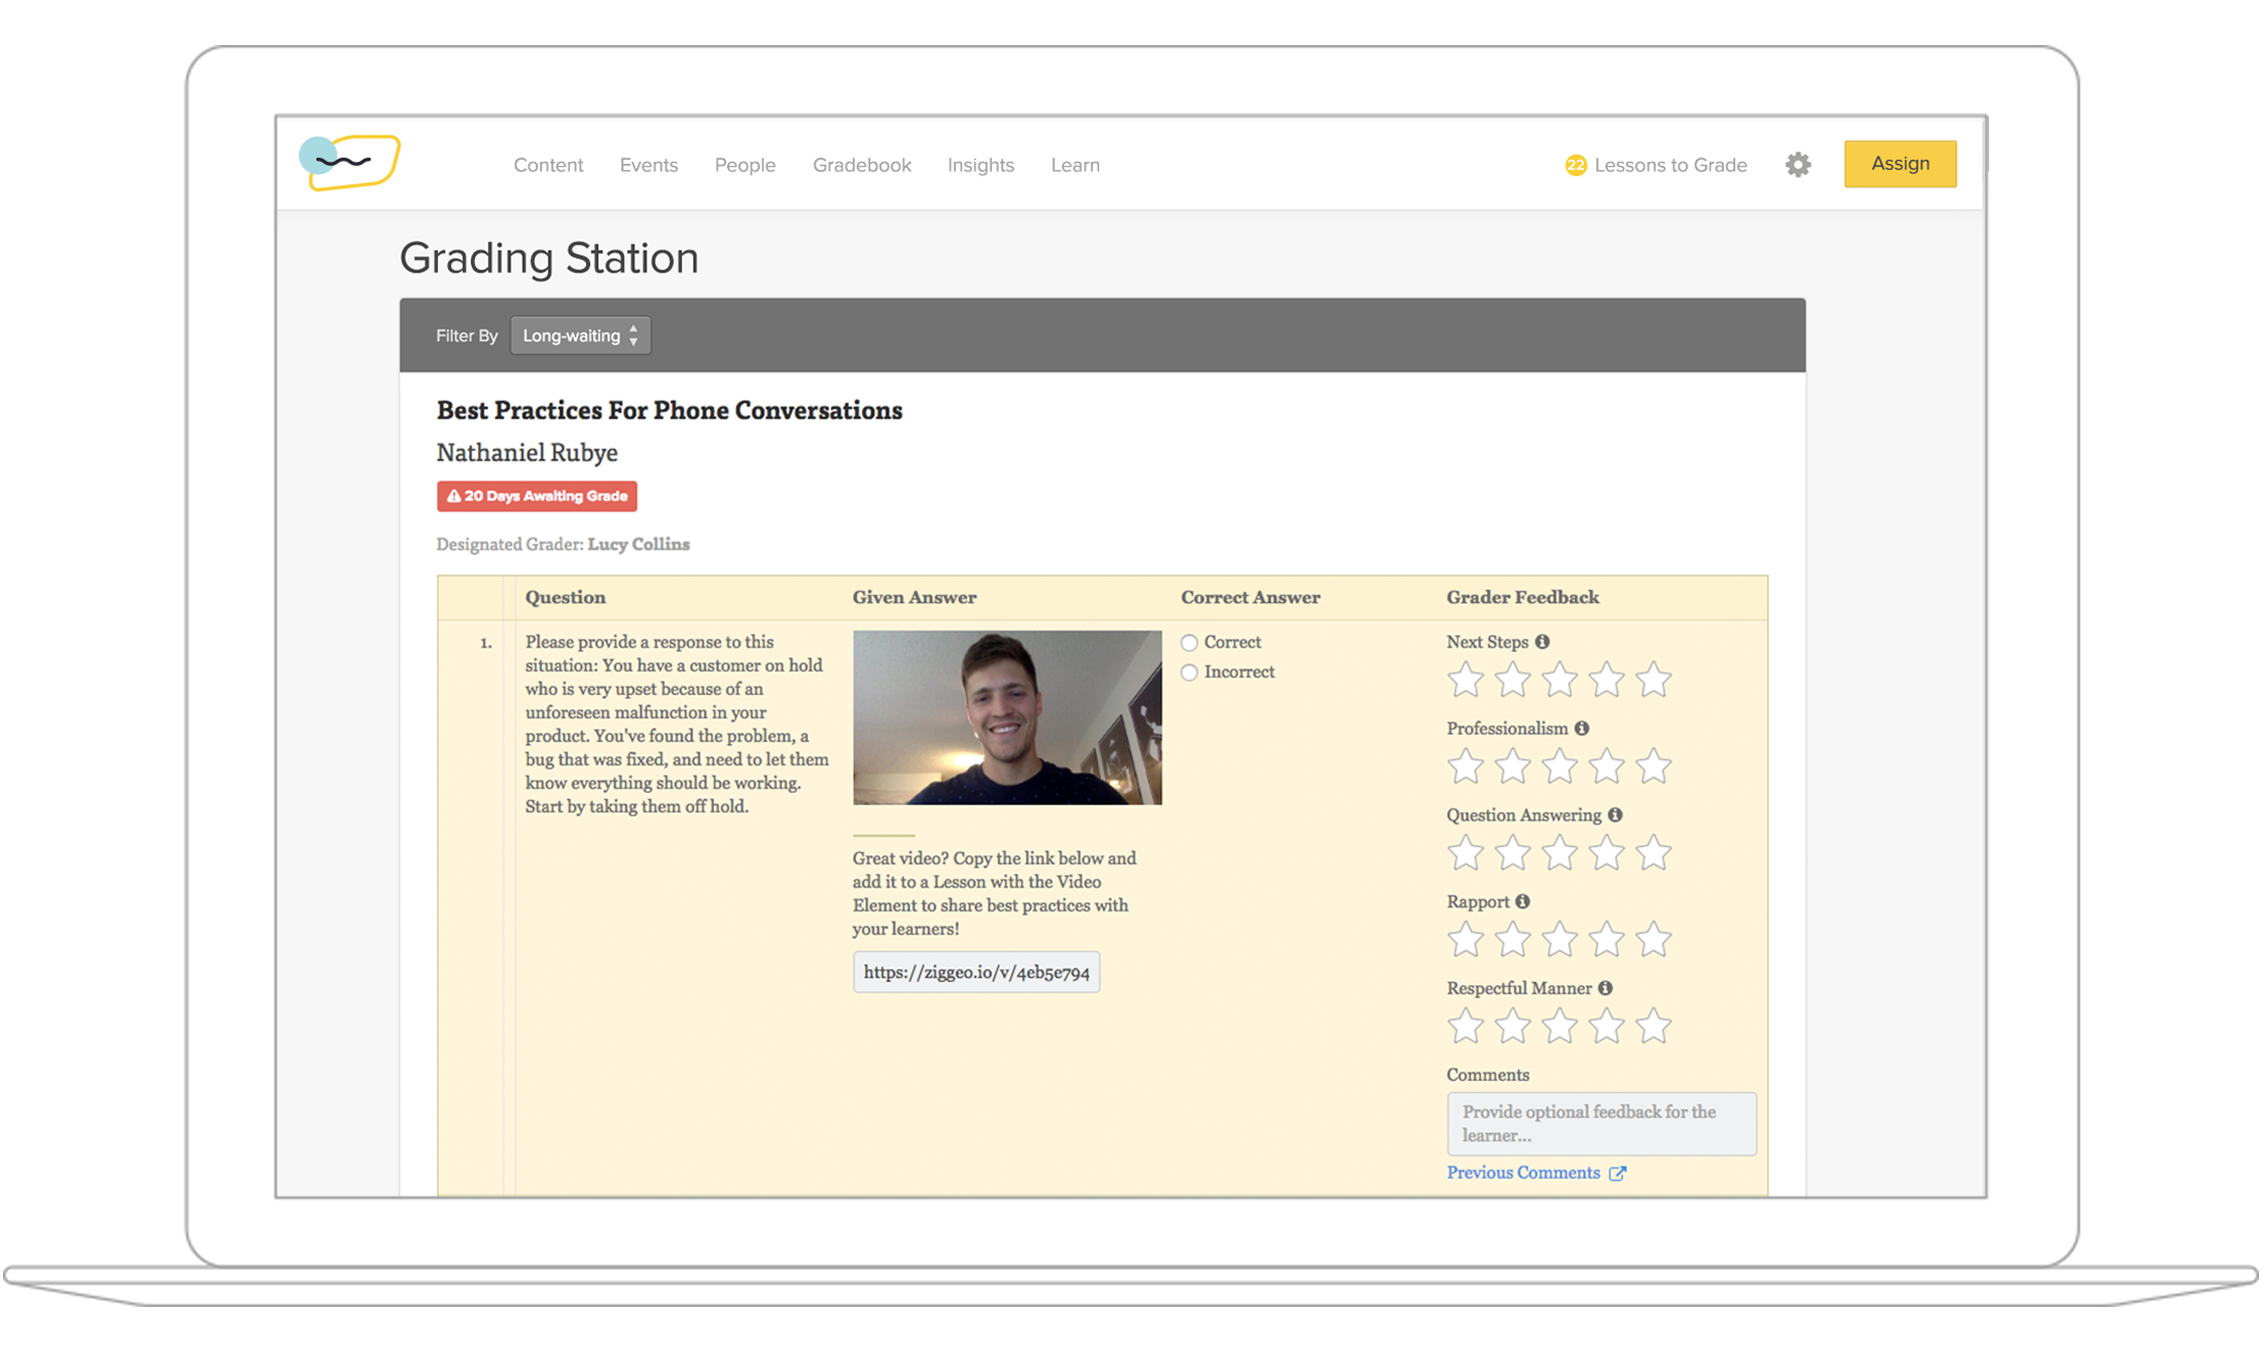Click the Grading Station heading

(x=549, y=258)
